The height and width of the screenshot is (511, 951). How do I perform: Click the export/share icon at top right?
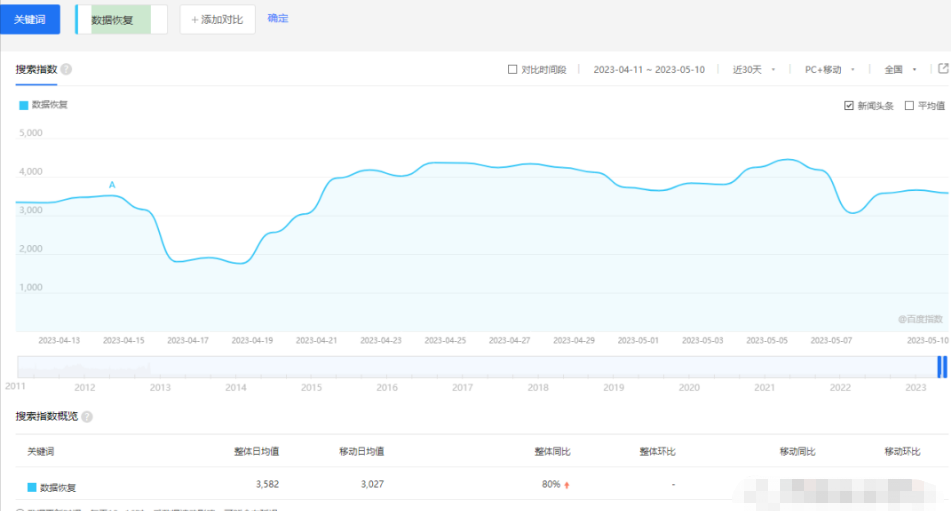pos(942,69)
